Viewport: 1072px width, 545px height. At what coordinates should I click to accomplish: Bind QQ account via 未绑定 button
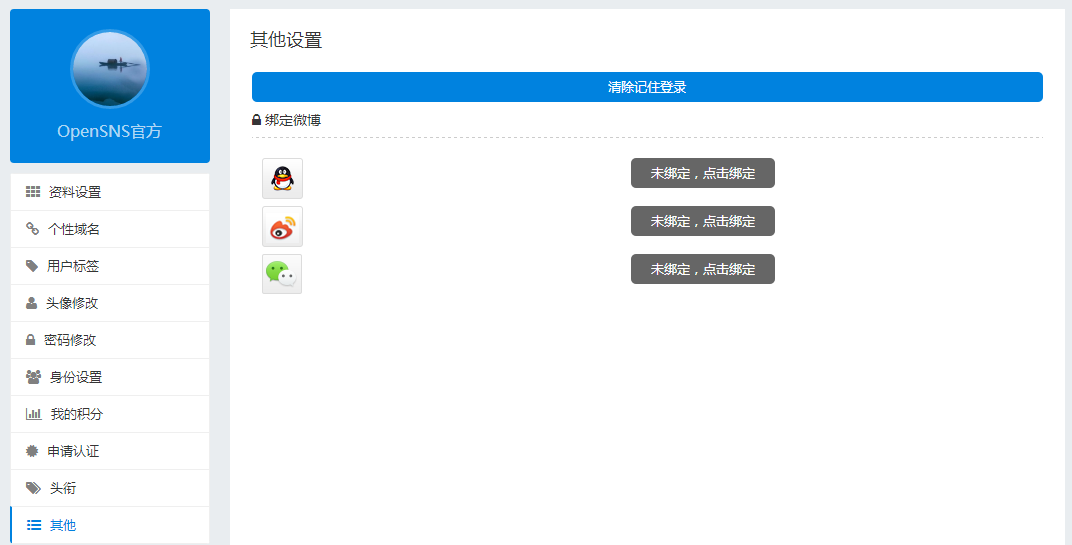703,173
